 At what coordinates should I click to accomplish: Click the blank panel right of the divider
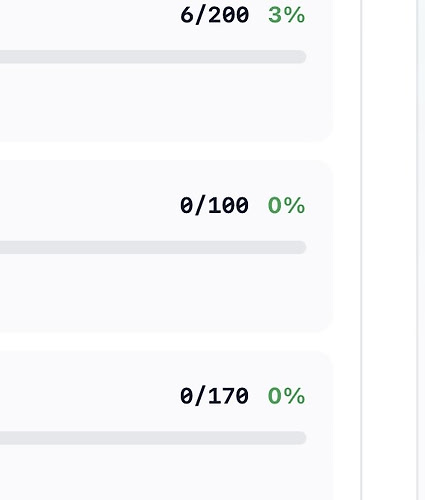pyautogui.click(x=389, y=250)
